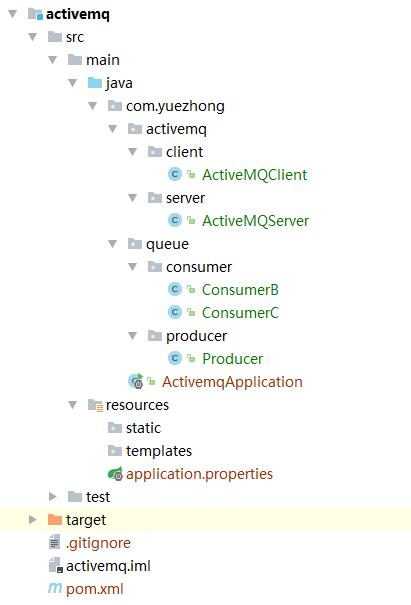Screen dimensions: 411x605
Task: Click the ActivemqApplication Spring Boot run icon
Action: pyautogui.click(x=135, y=381)
